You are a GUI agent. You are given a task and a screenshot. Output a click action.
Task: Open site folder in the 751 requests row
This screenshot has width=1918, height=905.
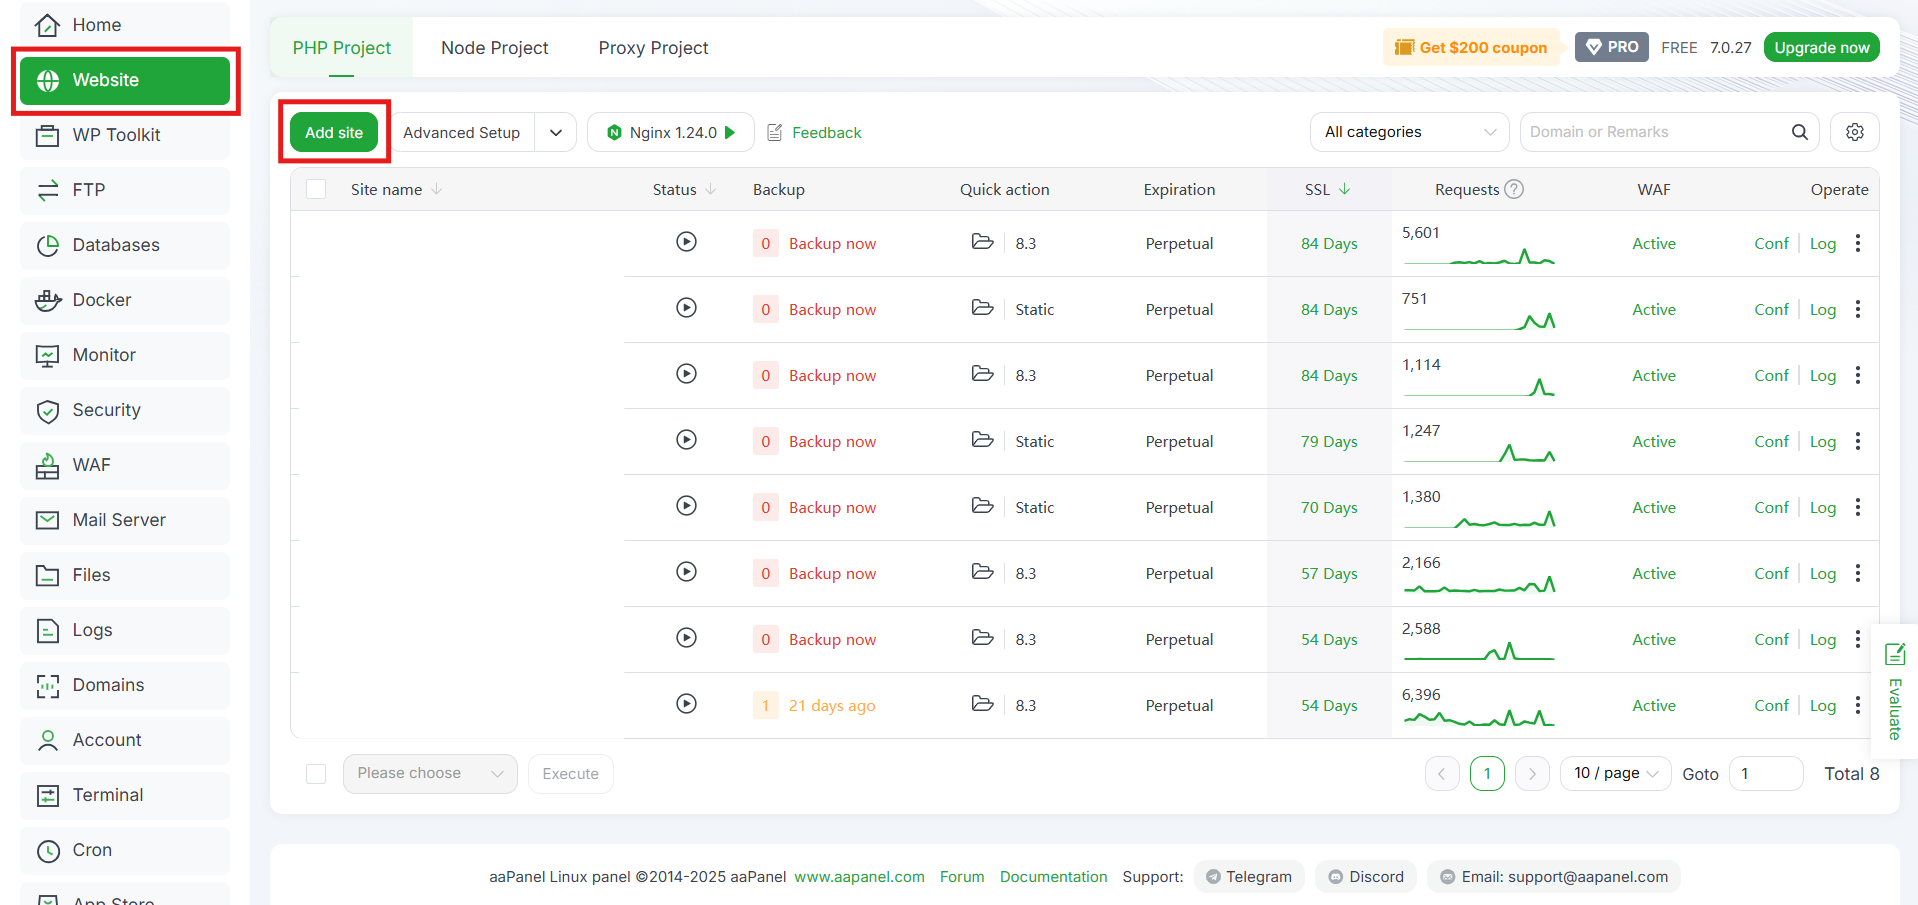coord(982,307)
